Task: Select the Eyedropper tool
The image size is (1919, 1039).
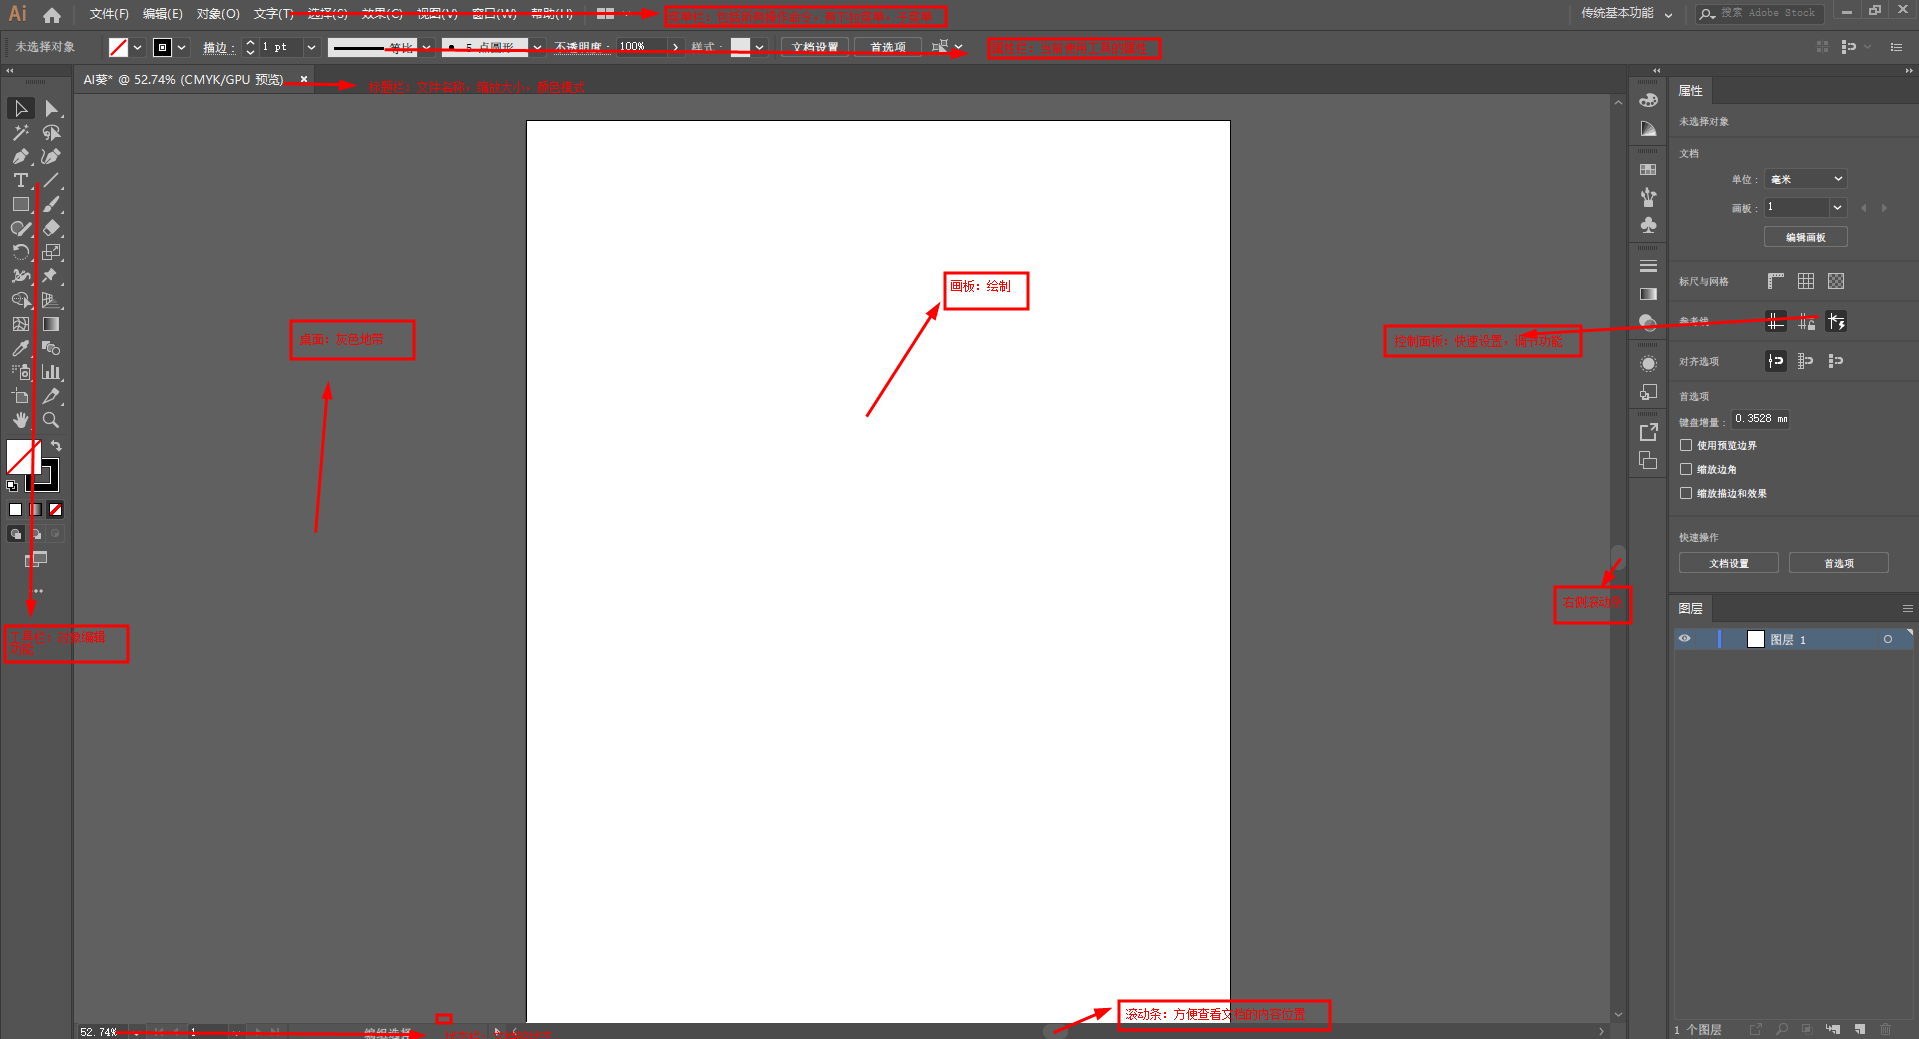Action: 20,348
